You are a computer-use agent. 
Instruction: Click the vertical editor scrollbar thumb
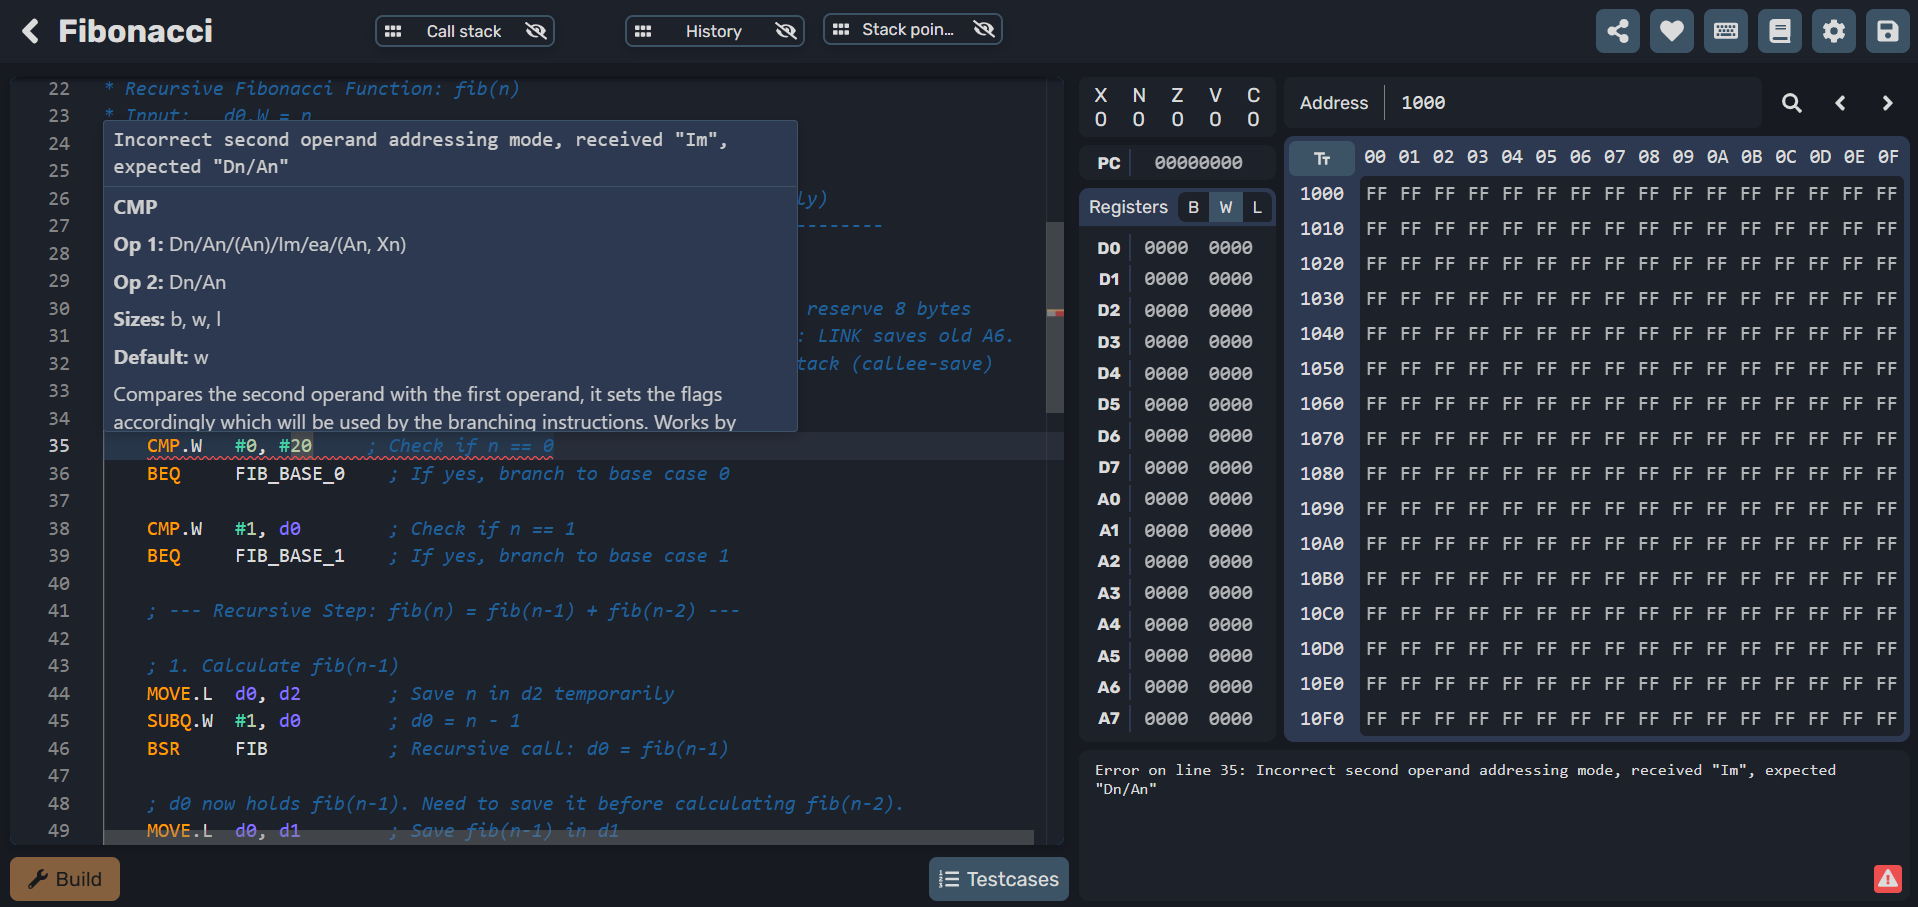pos(1055,317)
